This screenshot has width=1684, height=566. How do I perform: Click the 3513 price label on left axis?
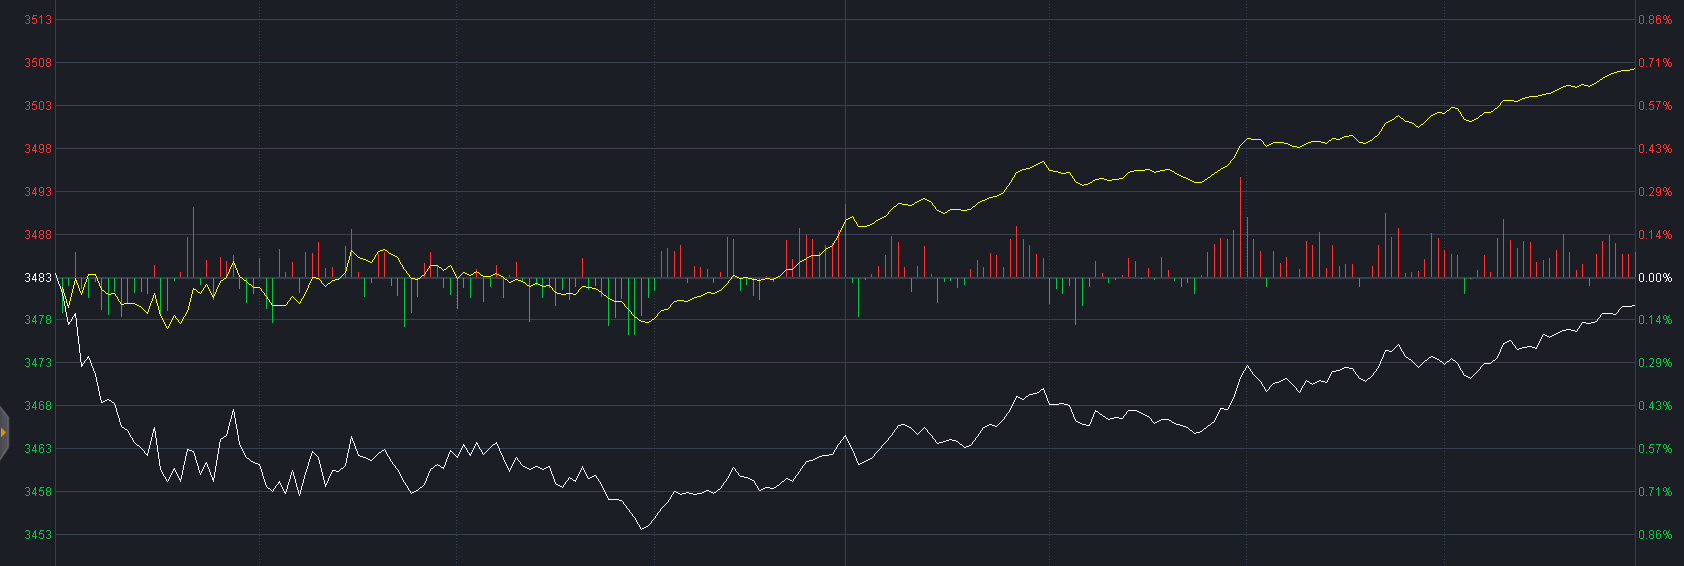[38, 20]
